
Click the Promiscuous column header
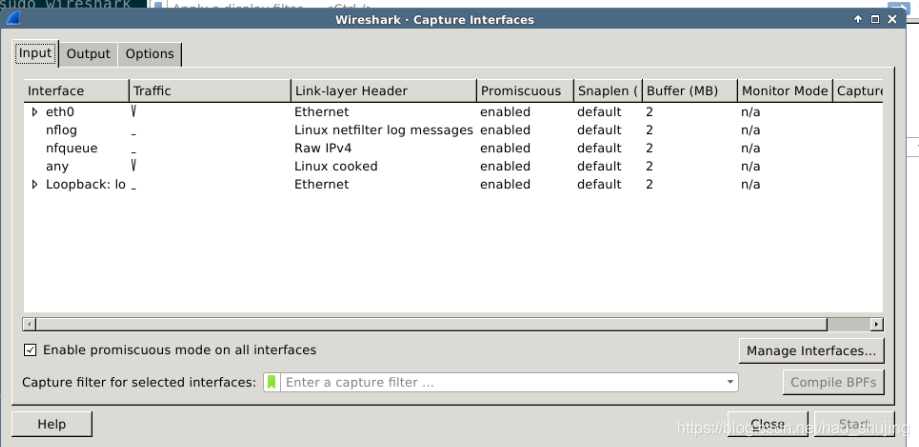pos(525,91)
